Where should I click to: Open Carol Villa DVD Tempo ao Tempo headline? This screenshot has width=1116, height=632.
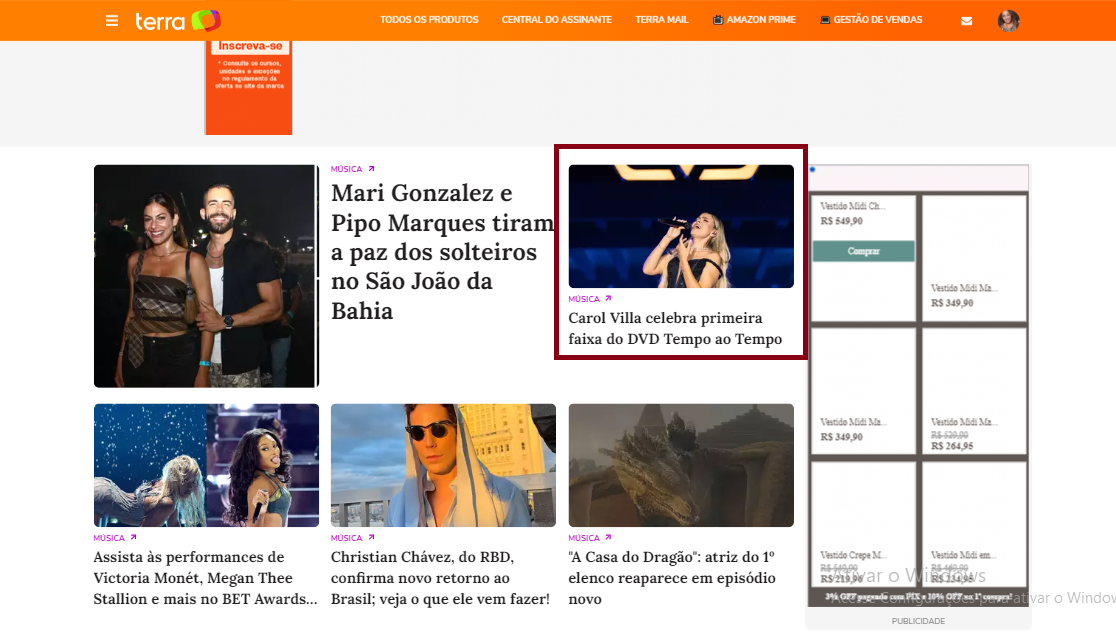click(675, 328)
